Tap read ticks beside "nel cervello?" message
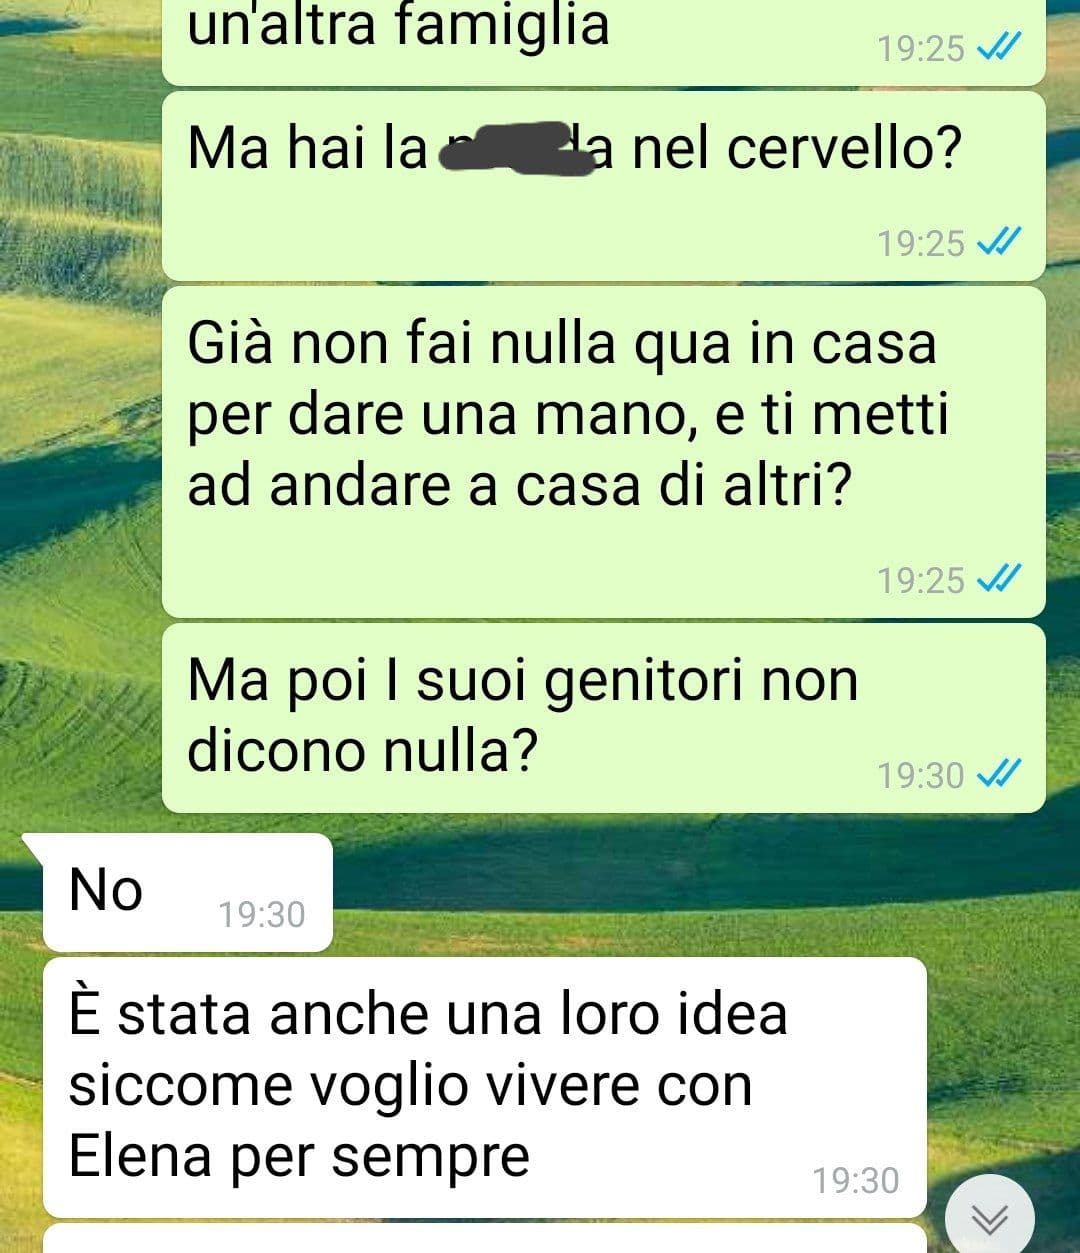This screenshot has height=1253, width=1080. (998, 242)
